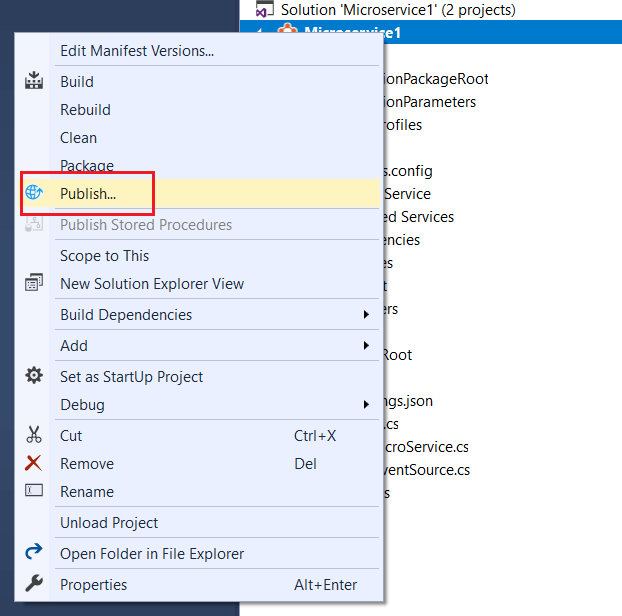Click the wrench Properties icon

point(34,584)
